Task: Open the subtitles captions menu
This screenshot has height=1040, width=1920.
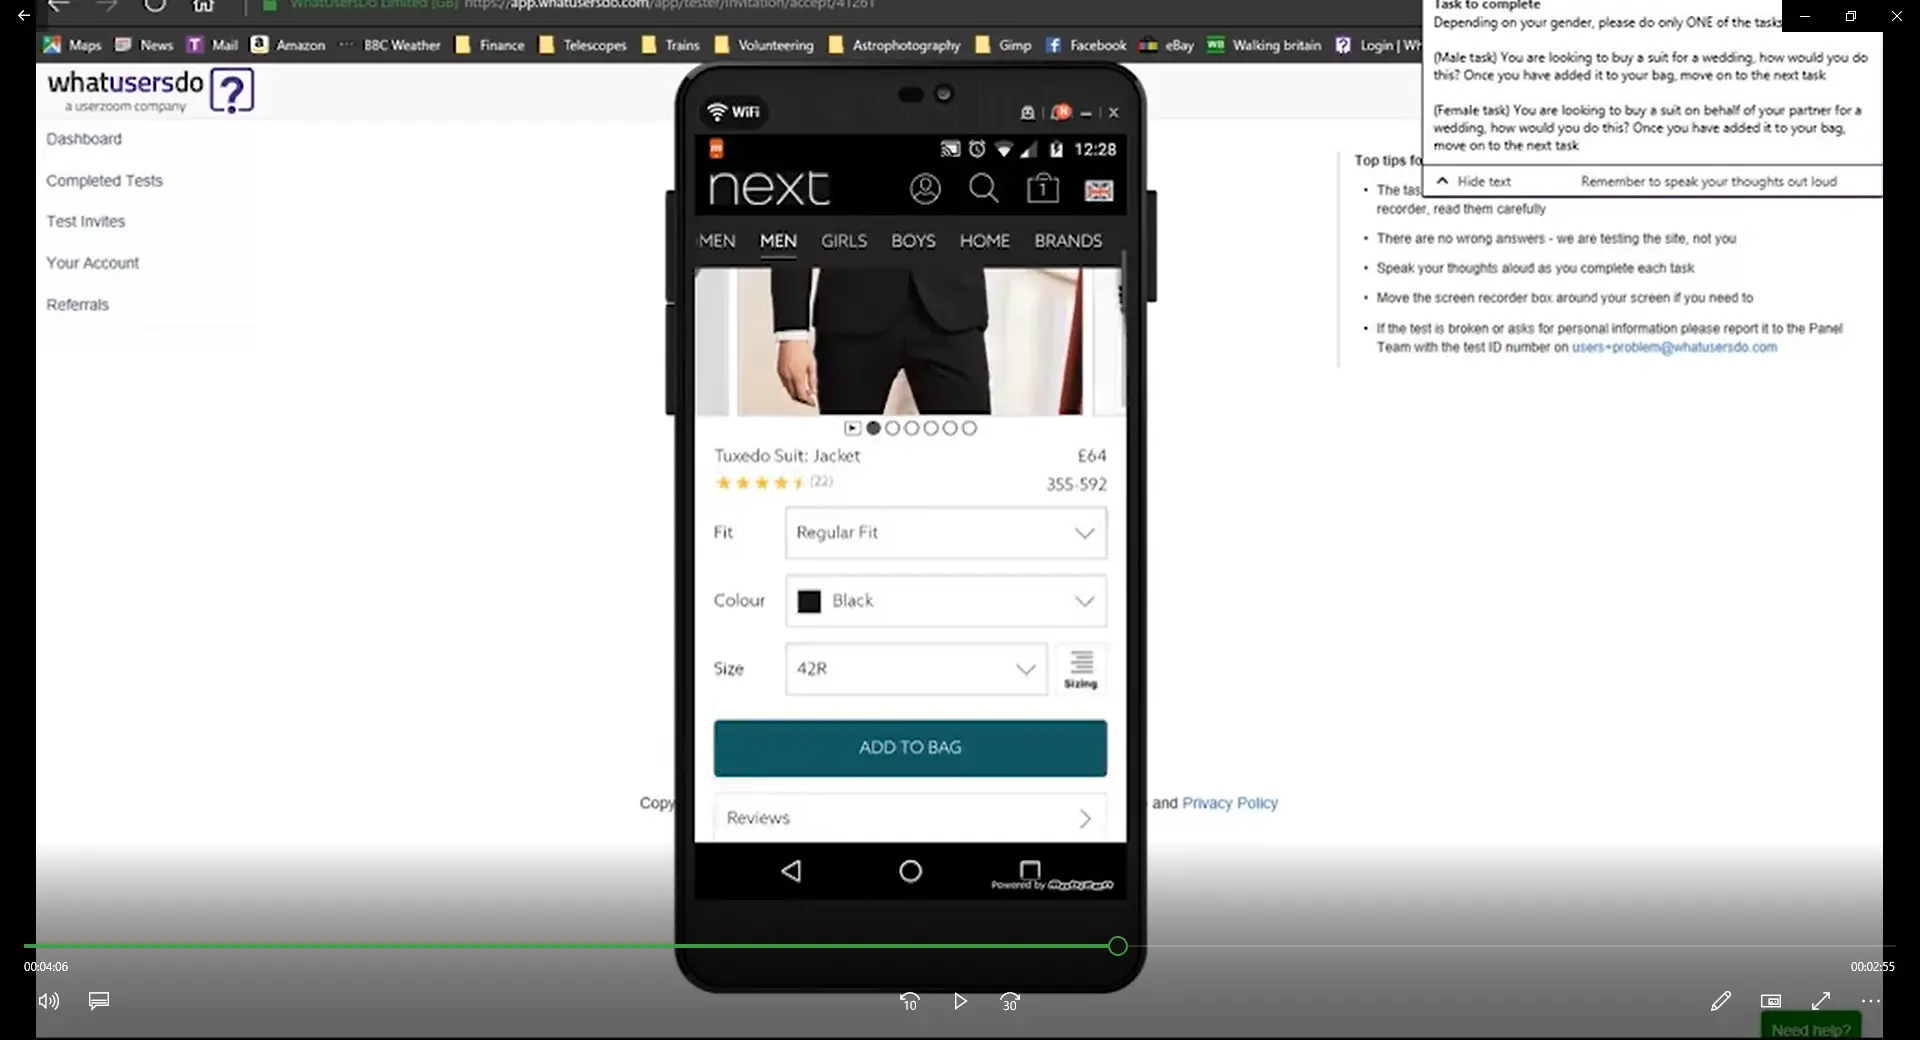Action: coord(99,1000)
